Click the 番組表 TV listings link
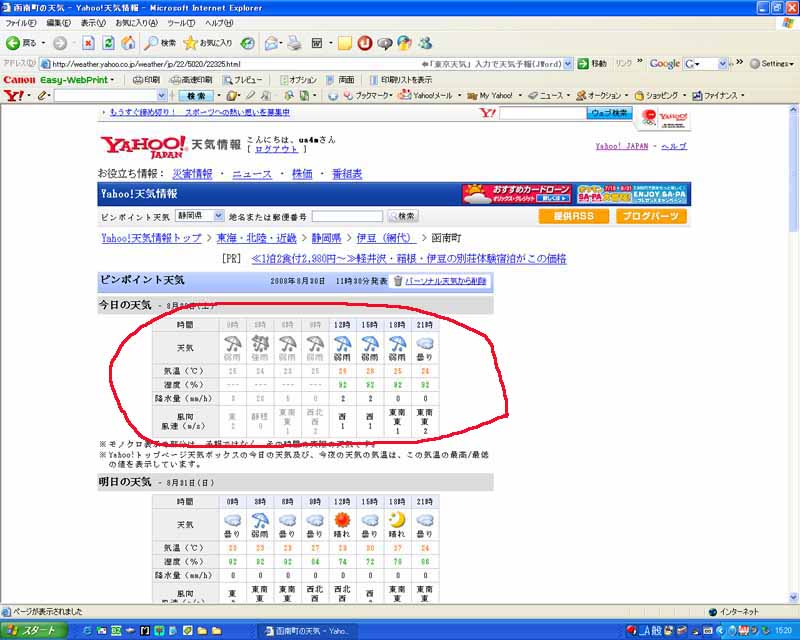 point(347,174)
